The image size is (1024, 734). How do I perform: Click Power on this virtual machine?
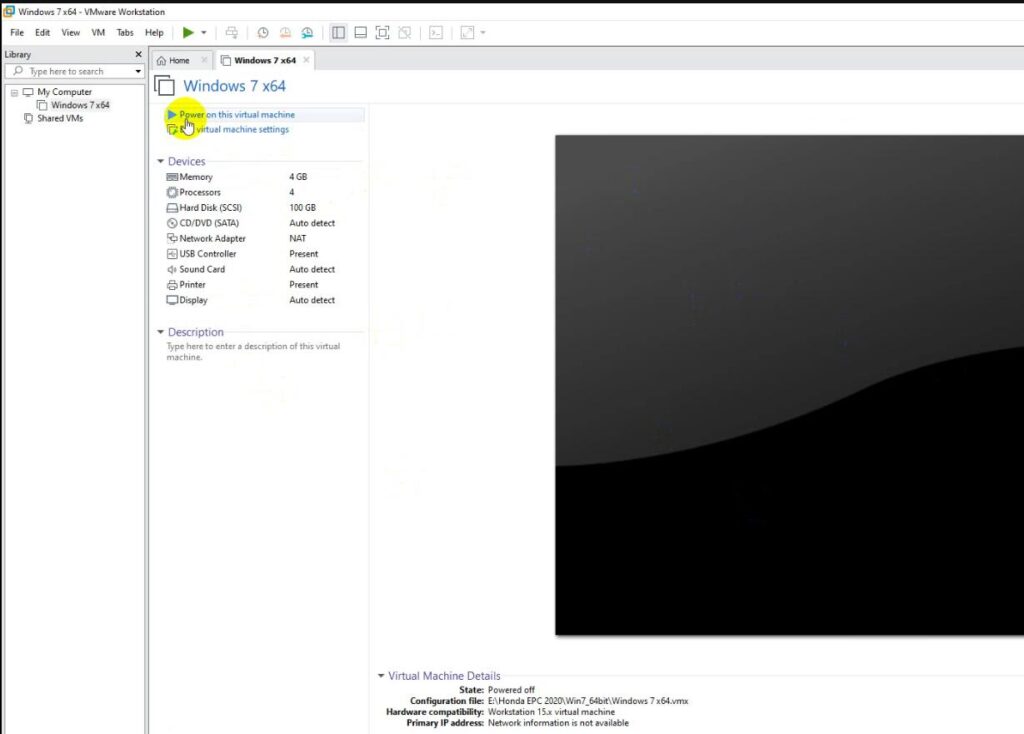point(236,114)
